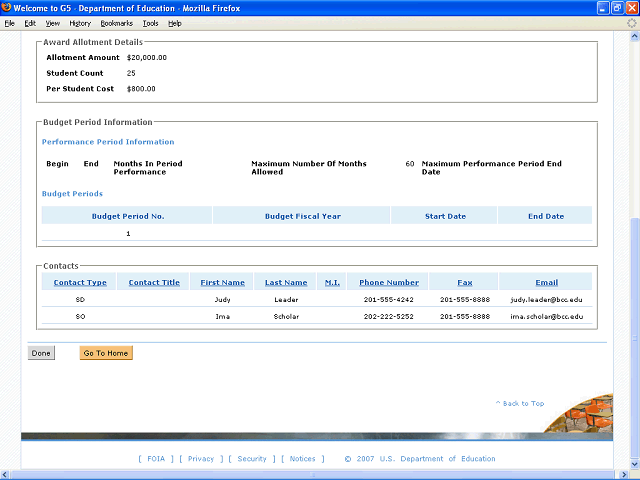Sort contacts by Contact Type column
The image size is (640, 480).
point(80,283)
